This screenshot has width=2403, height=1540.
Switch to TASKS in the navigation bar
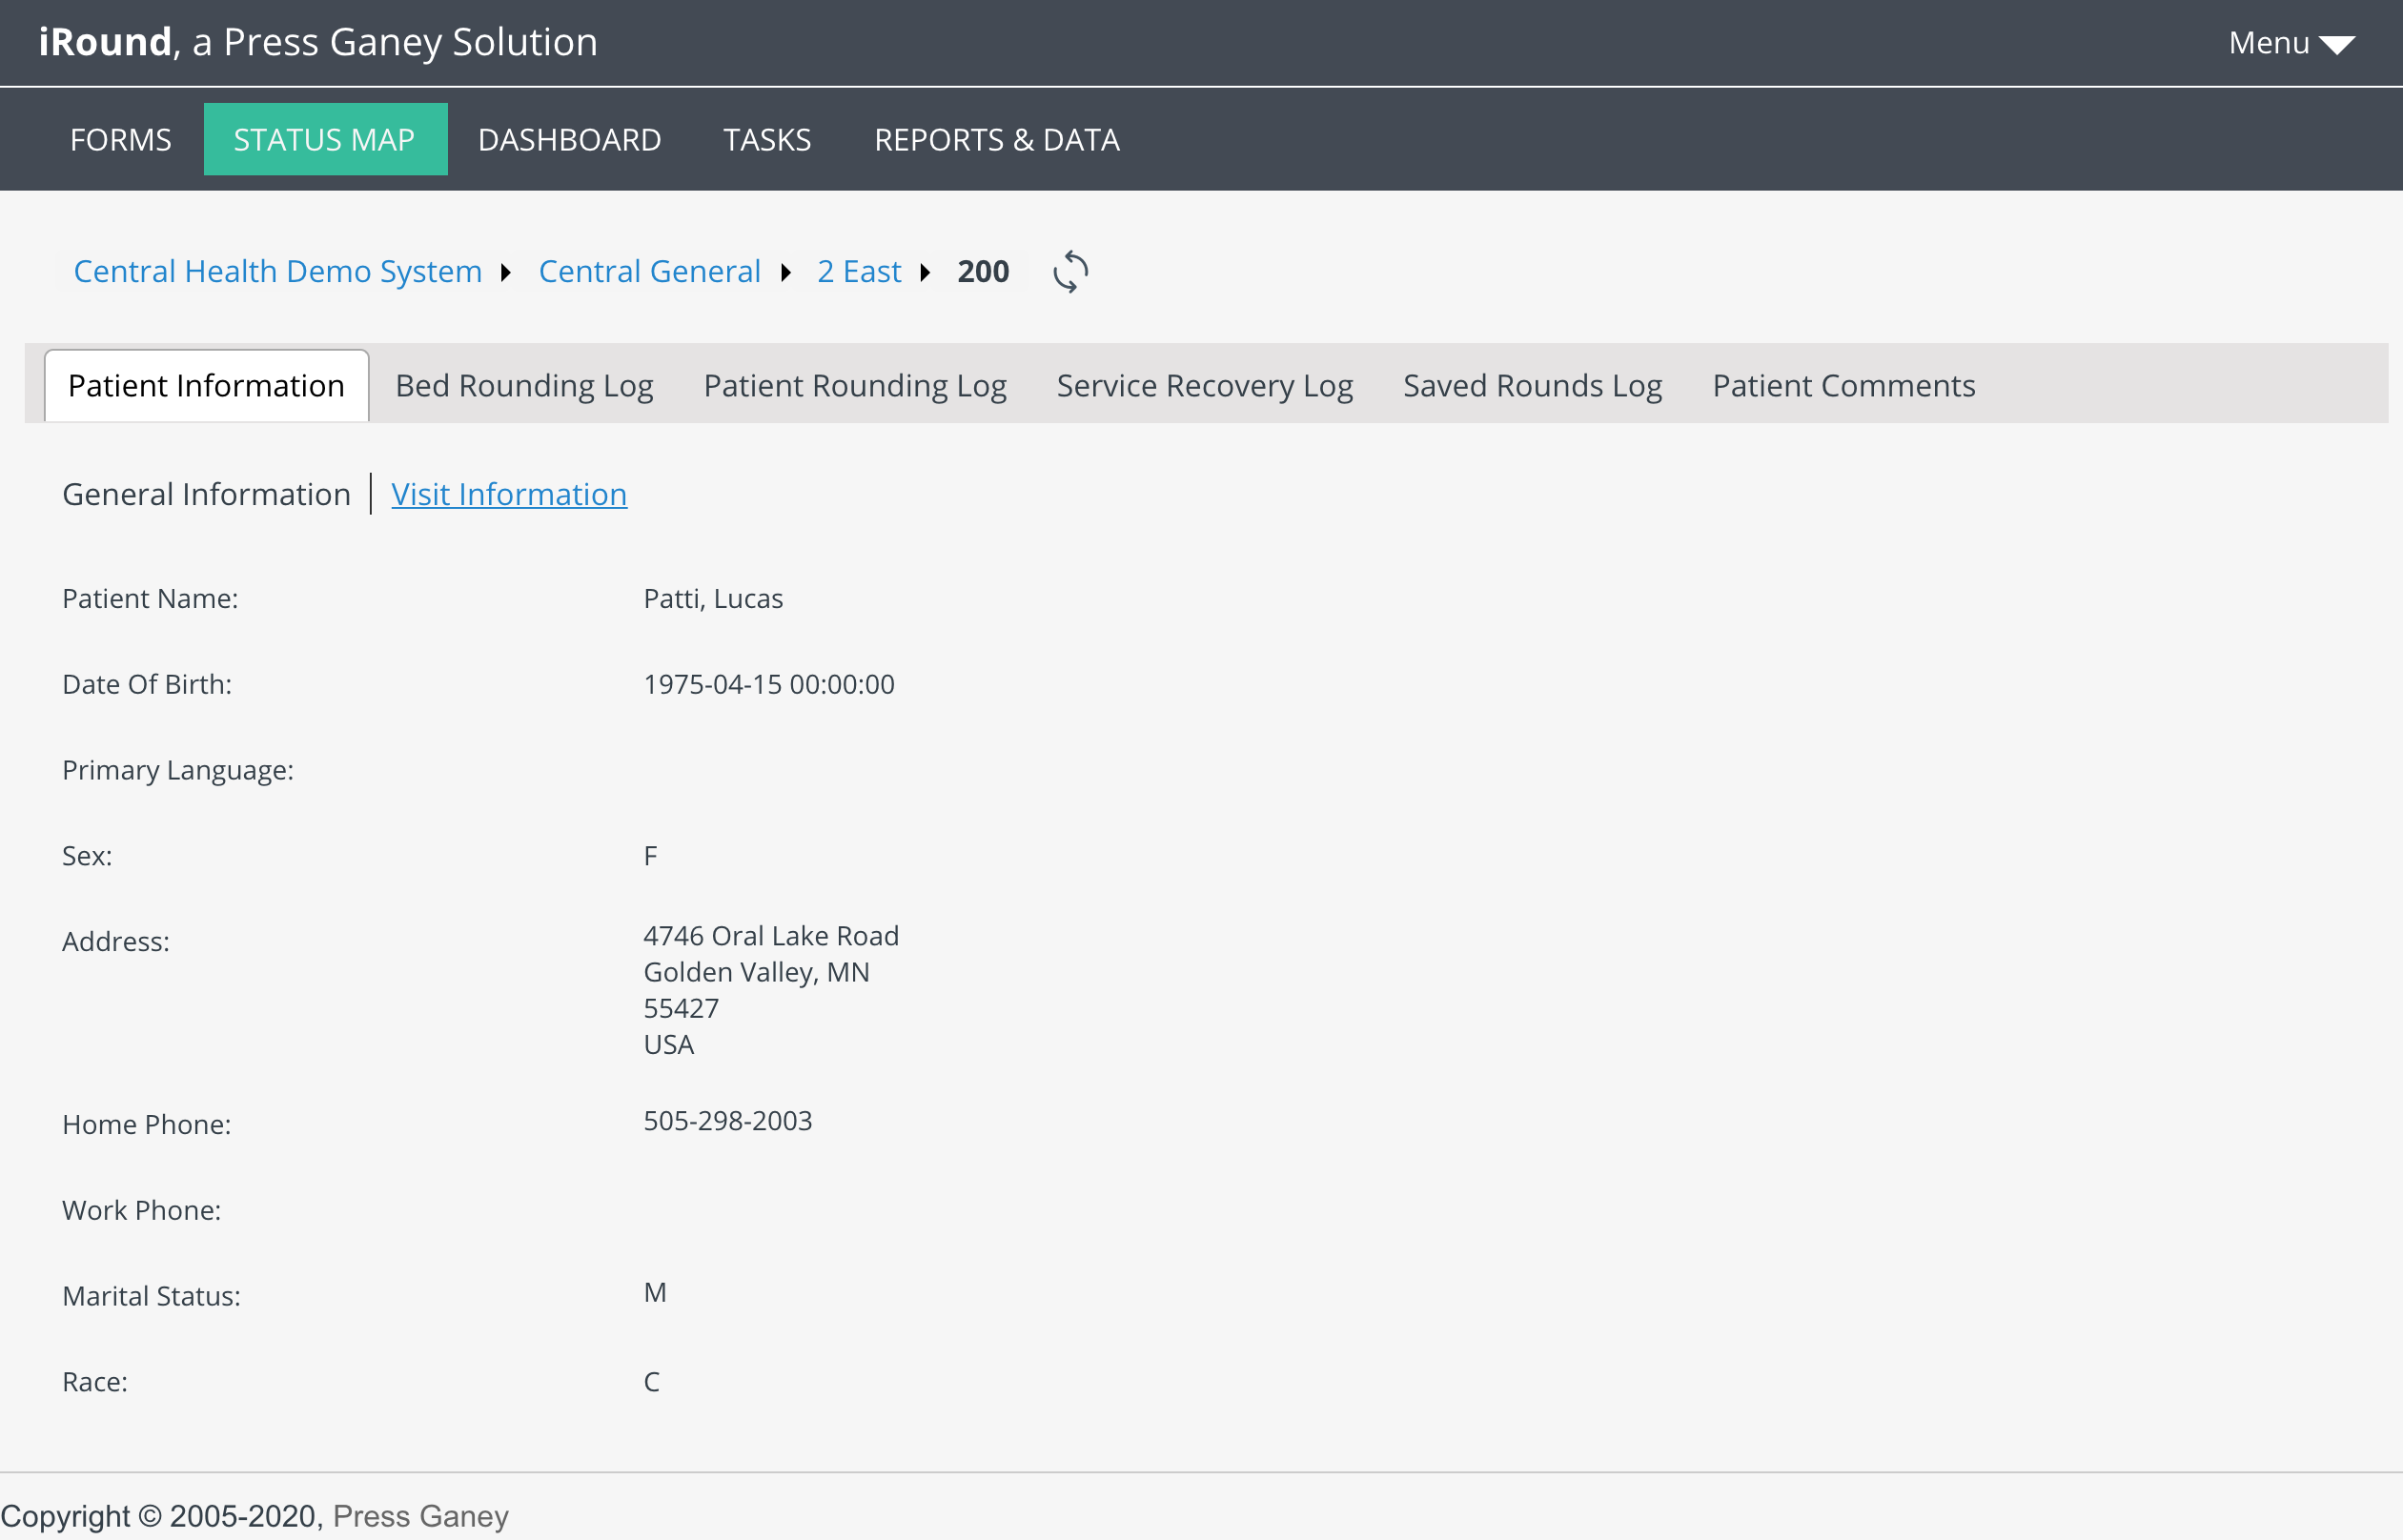tap(767, 139)
